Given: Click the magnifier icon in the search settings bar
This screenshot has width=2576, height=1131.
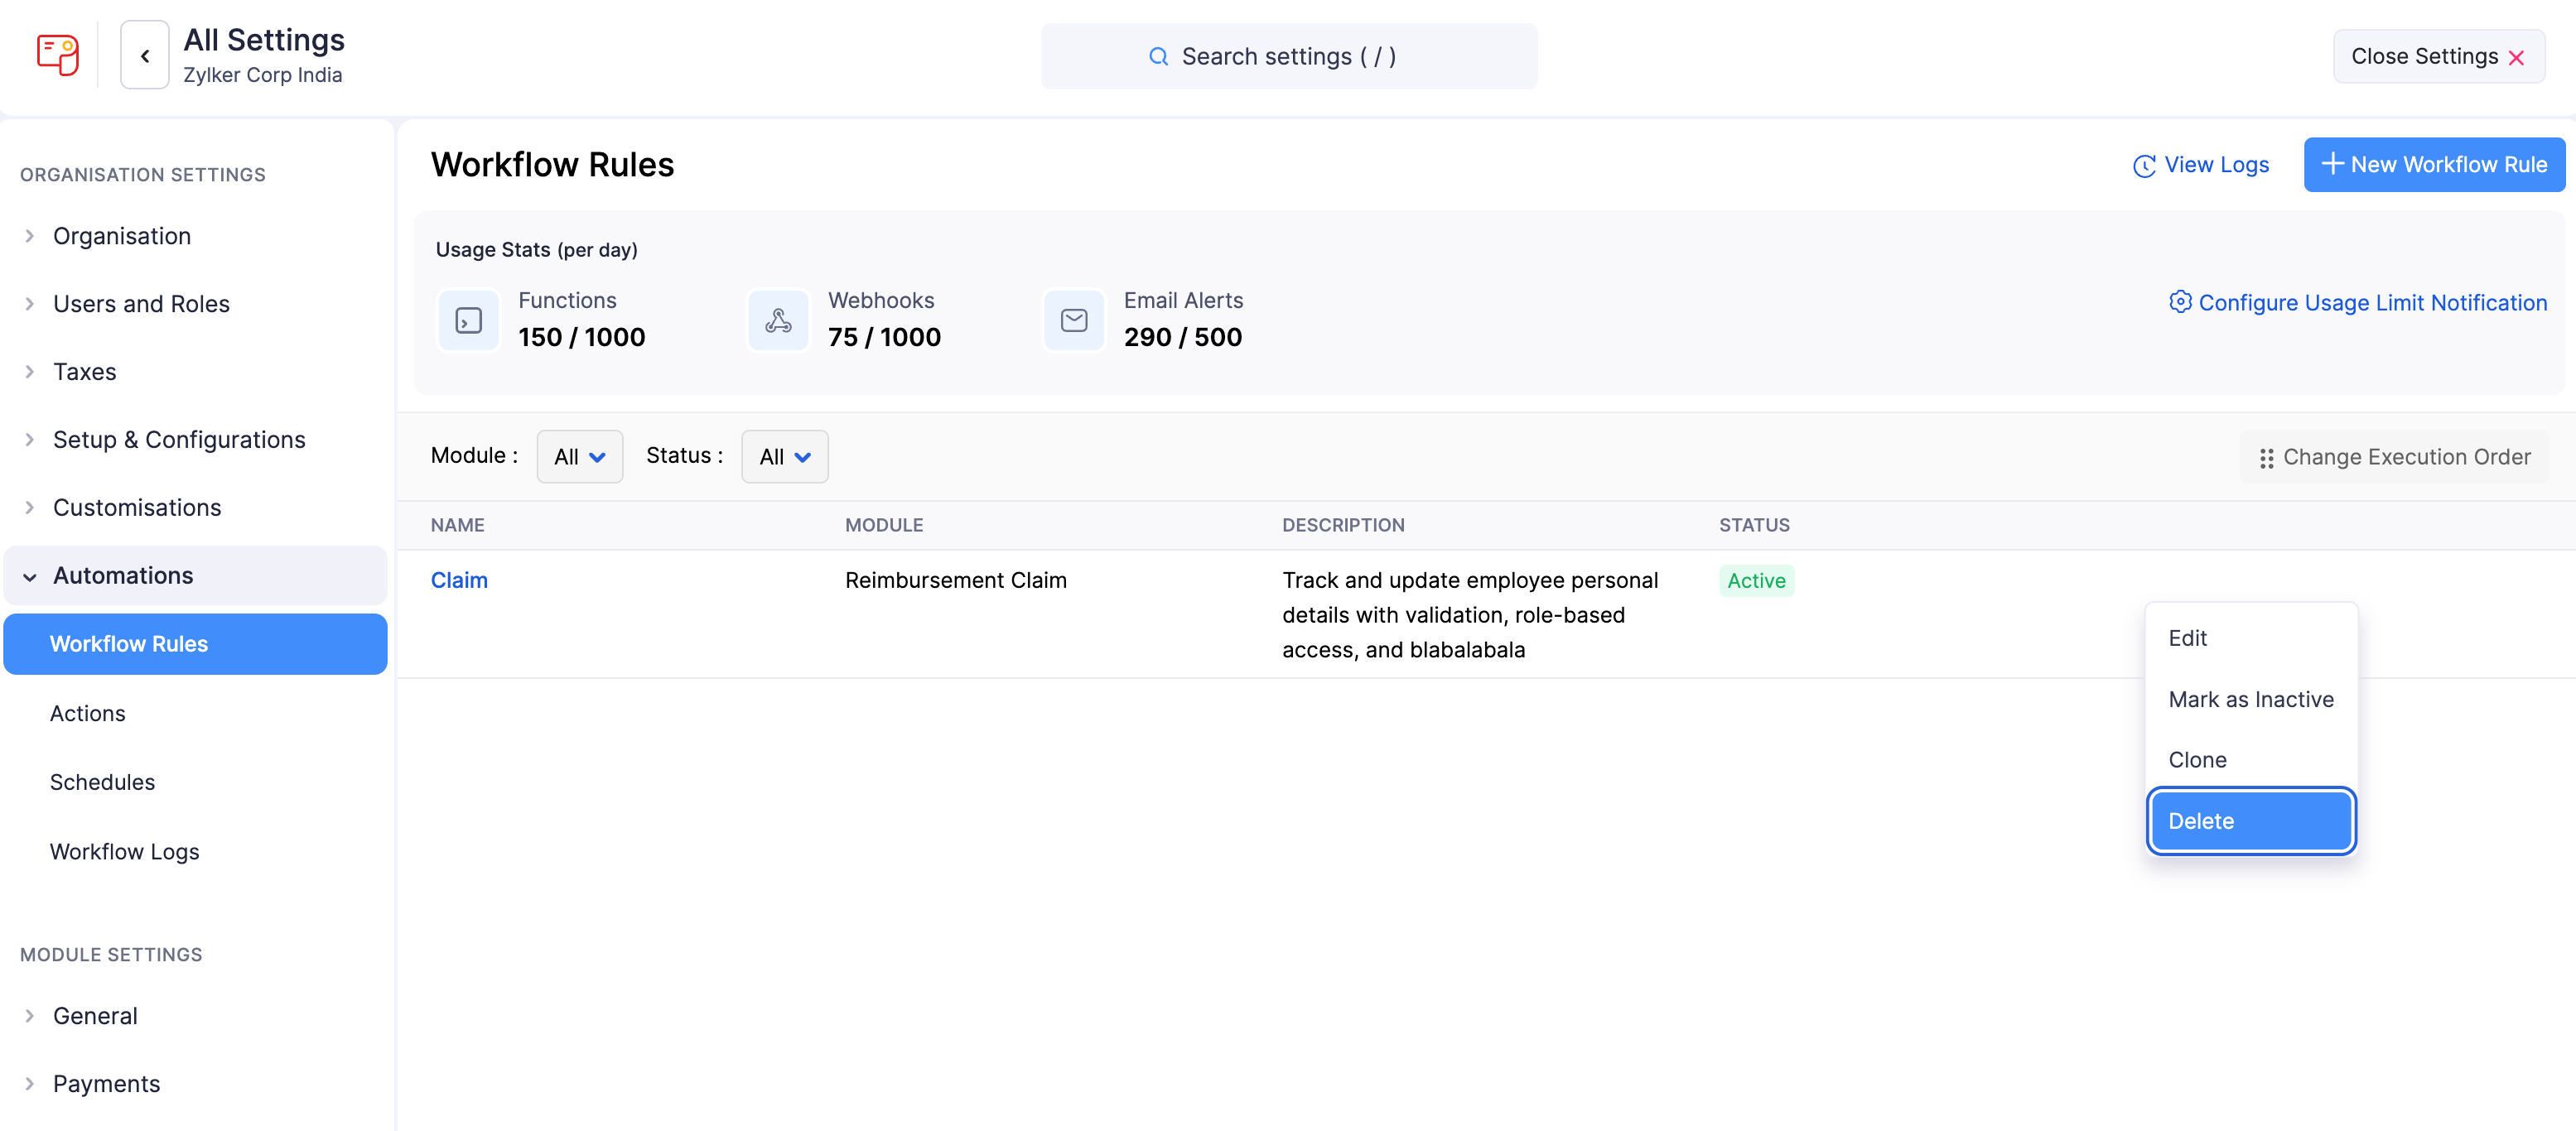Looking at the screenshot, I should tap(1158, 57).
